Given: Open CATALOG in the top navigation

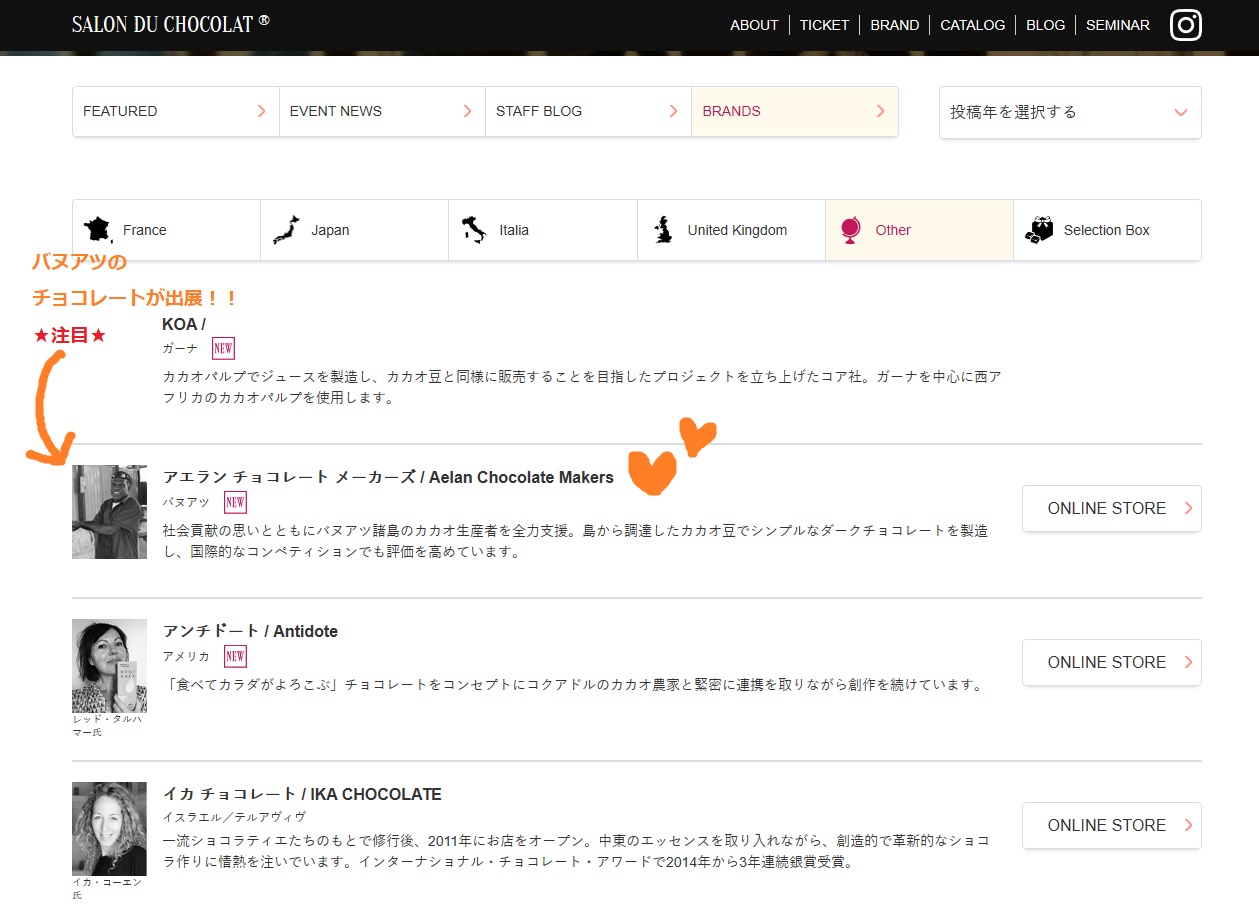Looking at the screenshot, I should pos(973,25).
